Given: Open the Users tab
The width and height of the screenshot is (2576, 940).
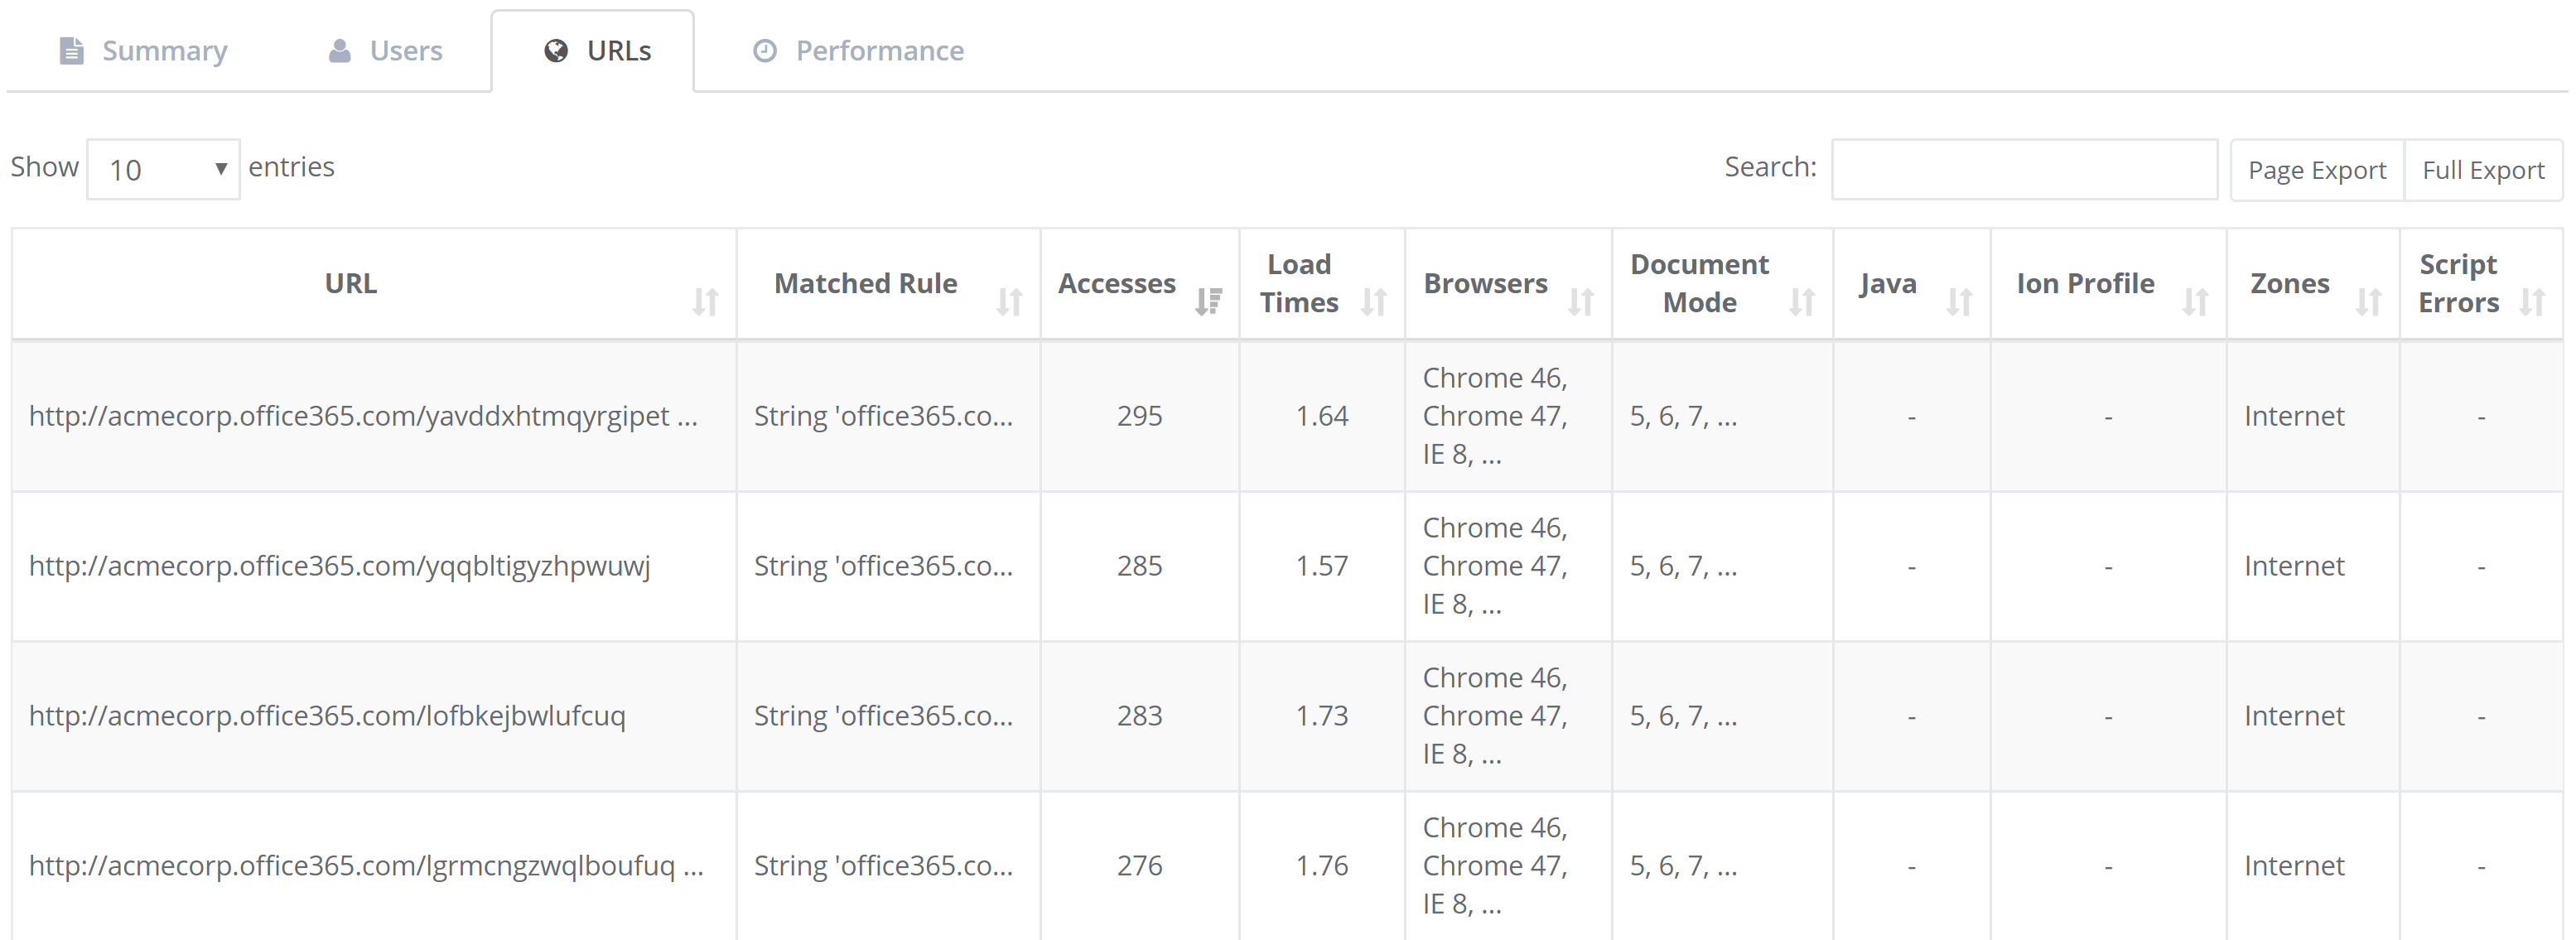Looking at the screenshot, I should click(x=385, y=51).
